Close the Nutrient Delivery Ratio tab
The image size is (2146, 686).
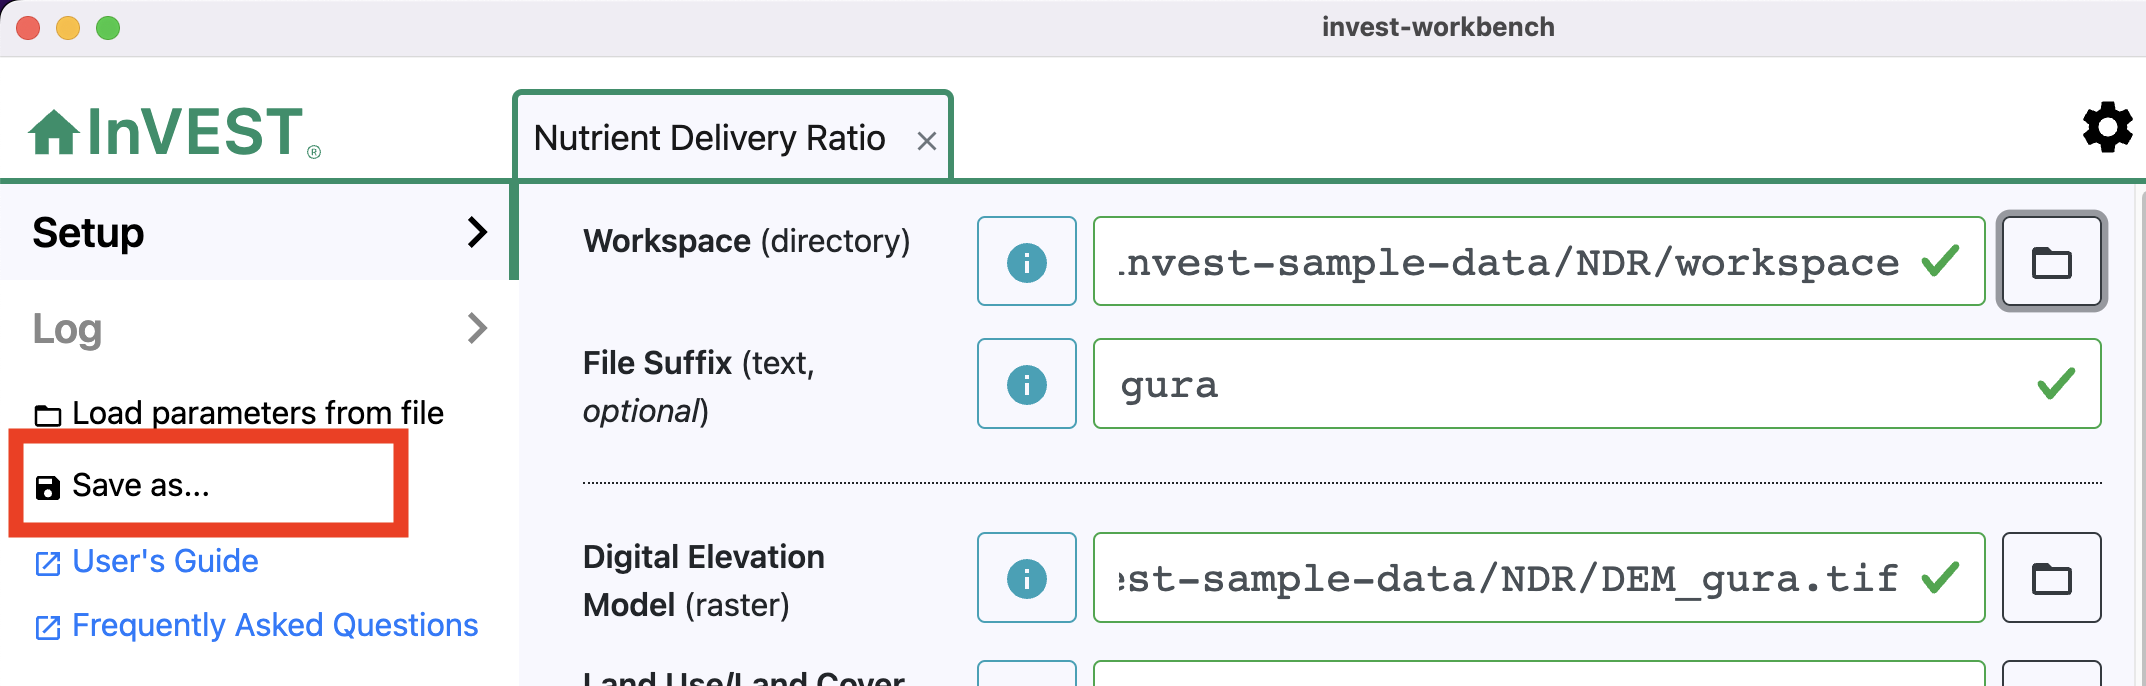(x=927, y=141)
